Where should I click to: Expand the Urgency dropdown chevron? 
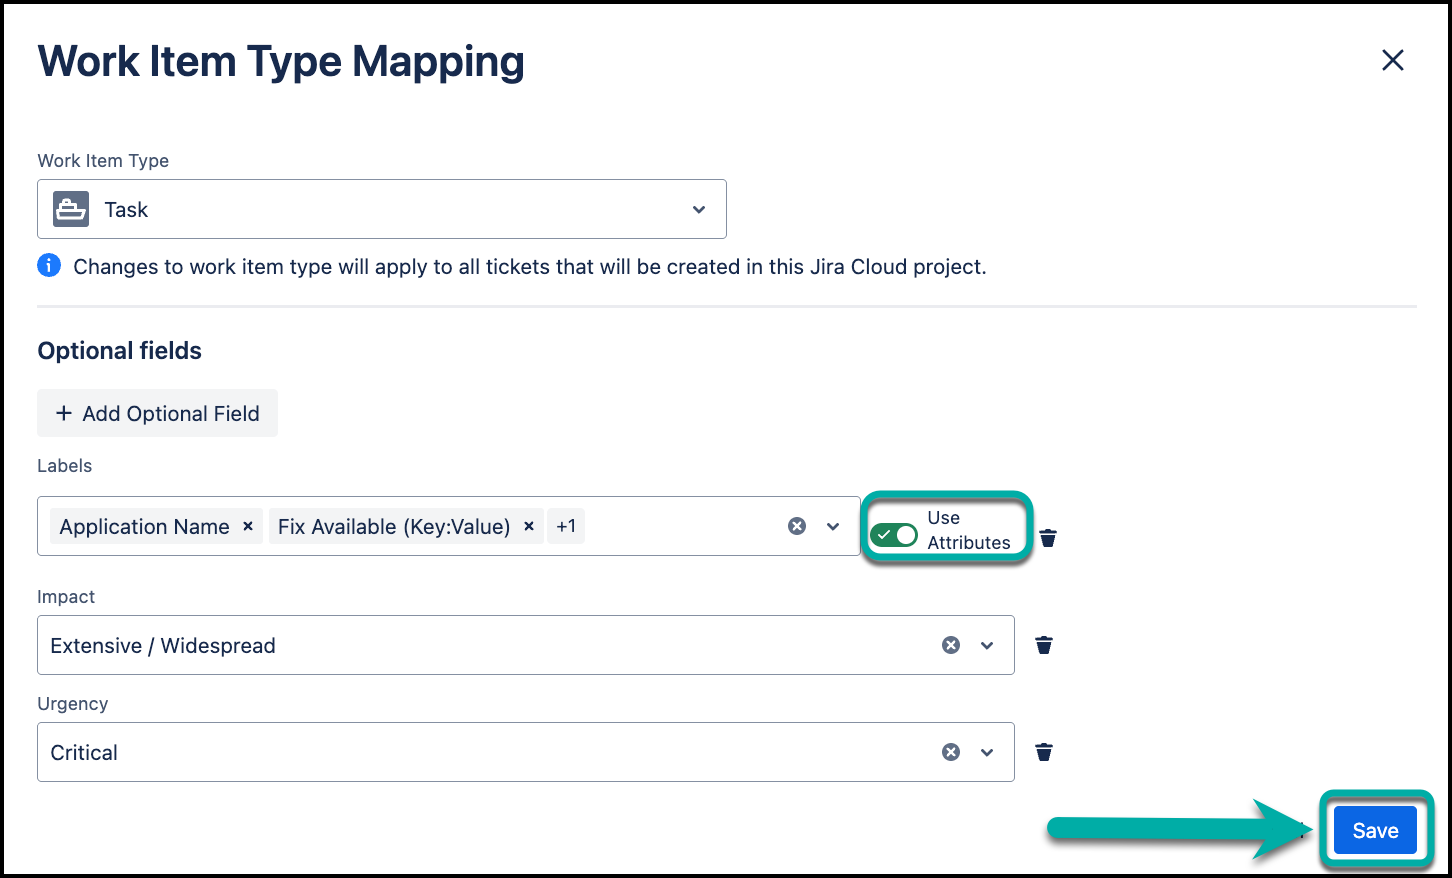[x=987, y=752]
